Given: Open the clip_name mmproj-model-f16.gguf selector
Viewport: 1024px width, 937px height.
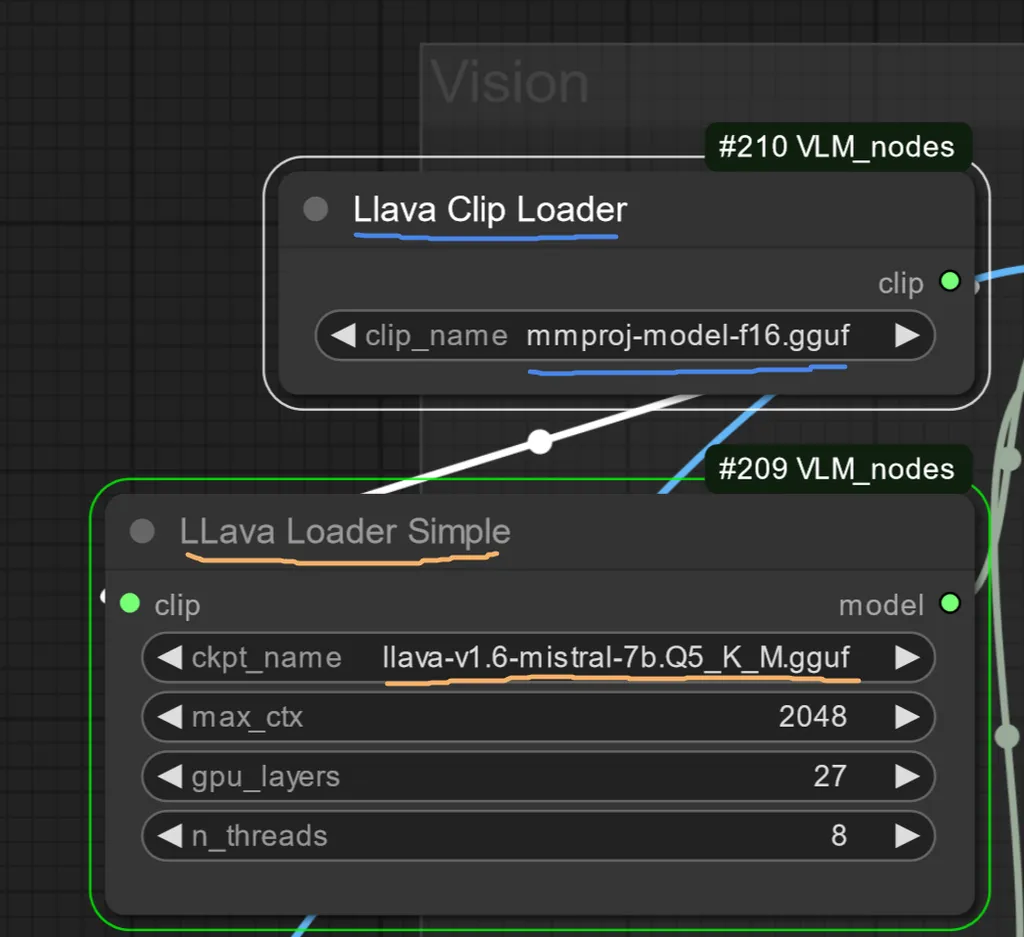Looking at the screenshot, I should (x=625, y=336).
